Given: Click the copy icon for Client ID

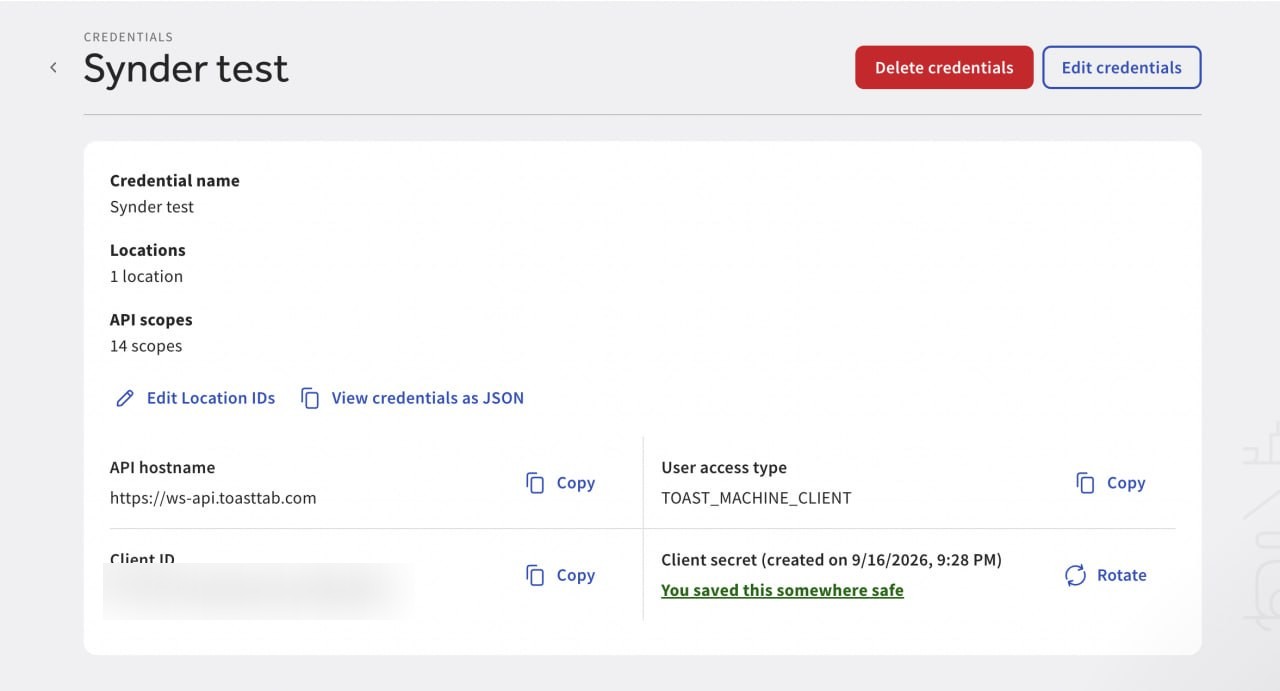Looking at the screenshot, I should 535,575.
